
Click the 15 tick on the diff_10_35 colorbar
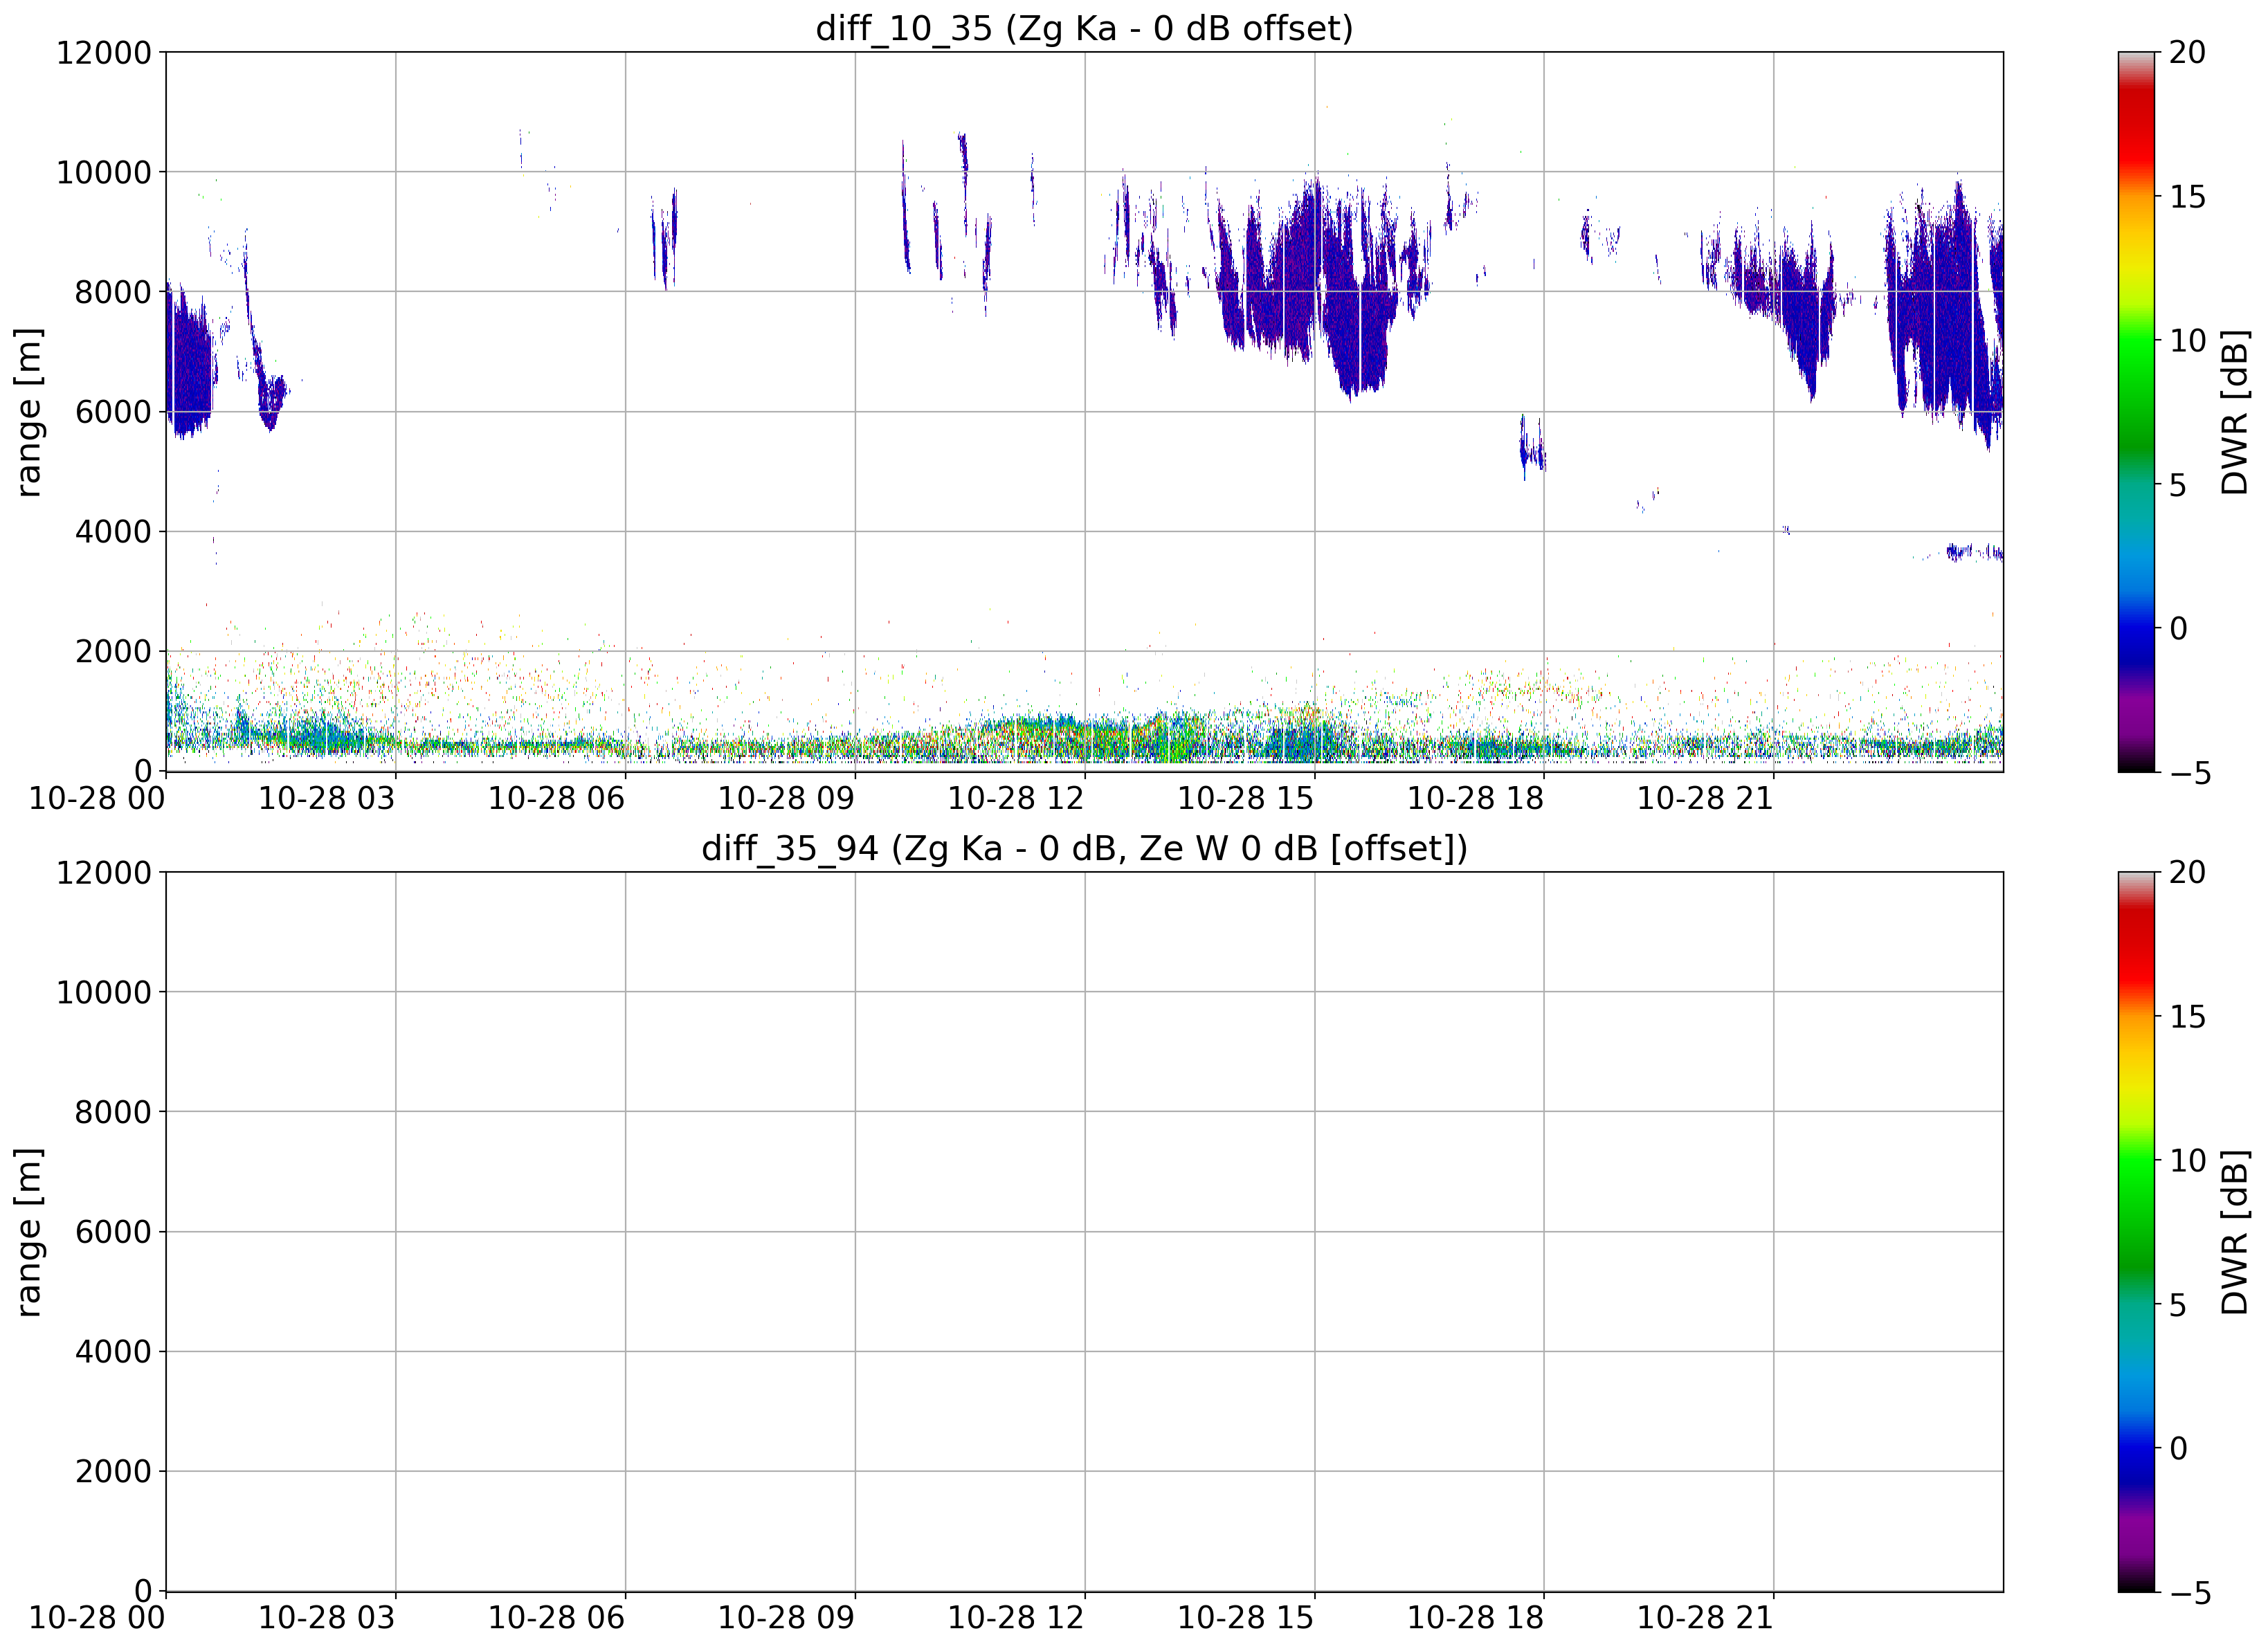point(2187,196)
